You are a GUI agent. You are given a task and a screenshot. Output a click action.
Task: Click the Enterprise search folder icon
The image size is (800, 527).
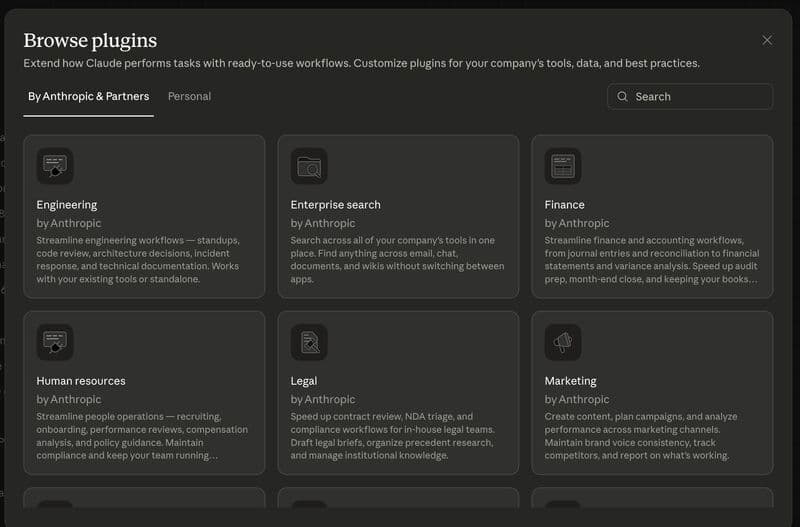(x=309, y=166)
